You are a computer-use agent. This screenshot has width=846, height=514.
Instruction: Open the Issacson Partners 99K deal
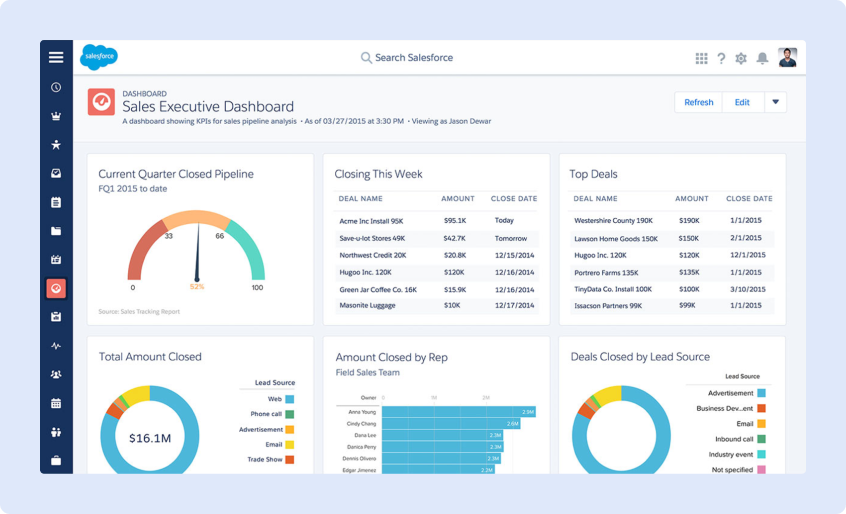tap(608, 306)
